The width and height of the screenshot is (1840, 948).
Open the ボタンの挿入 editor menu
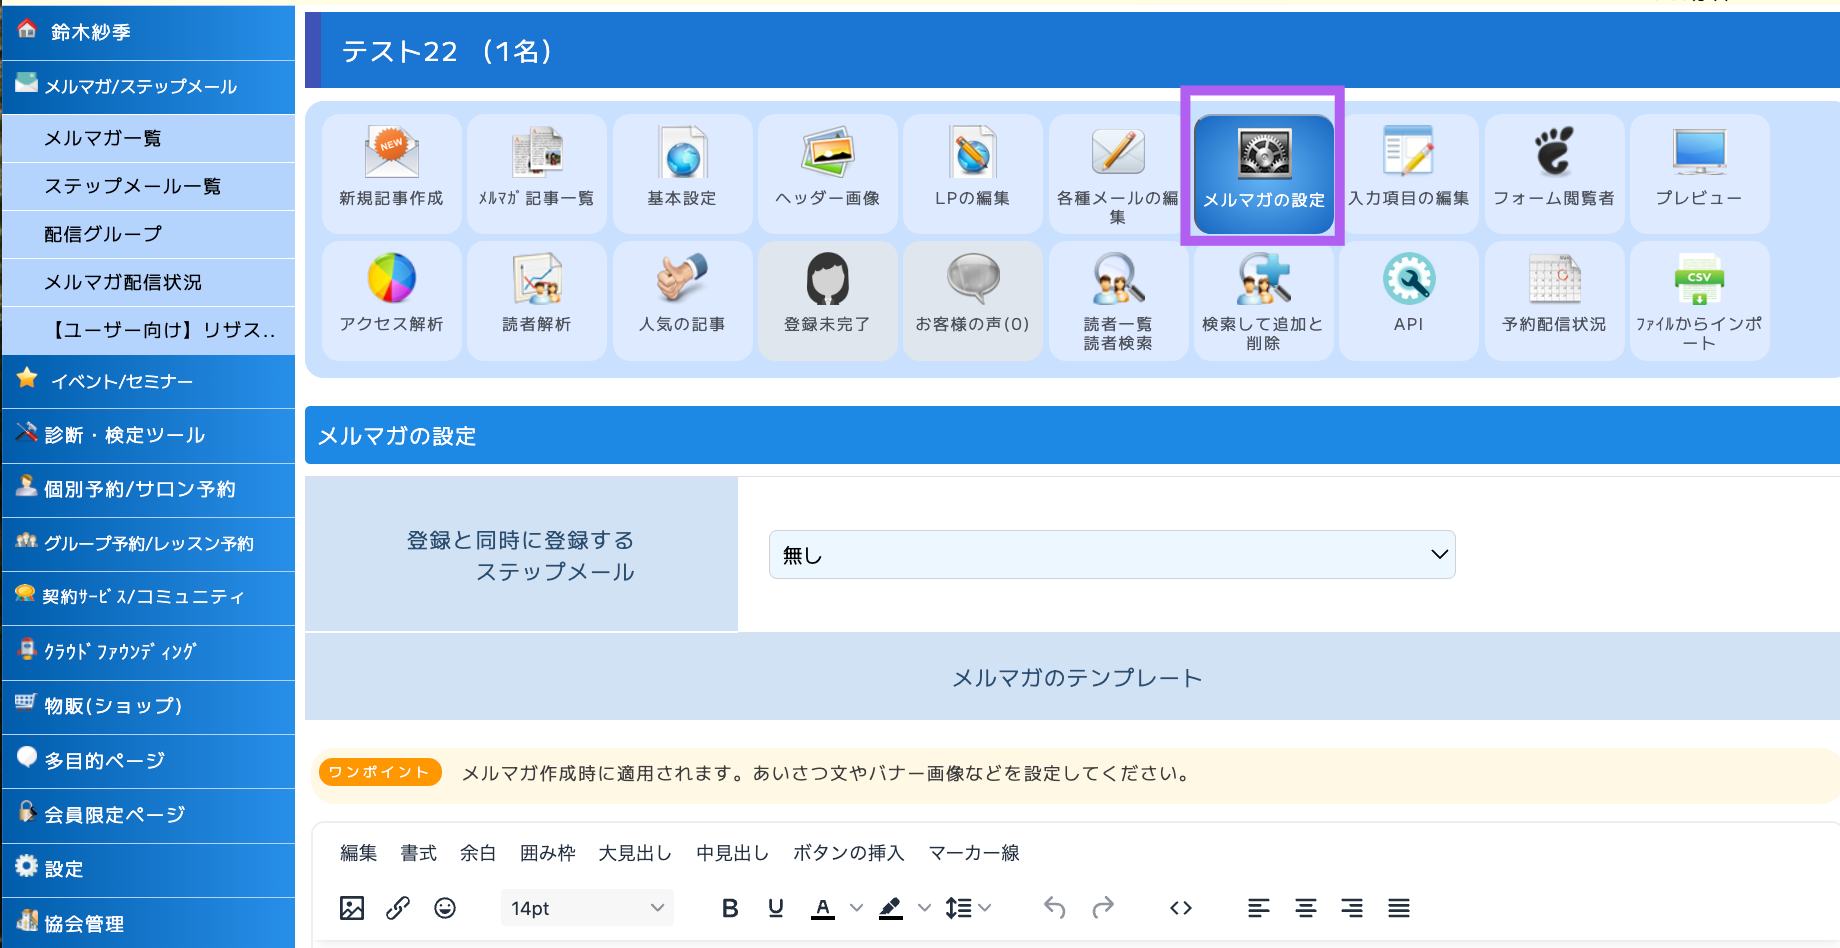tap(848, 853)
